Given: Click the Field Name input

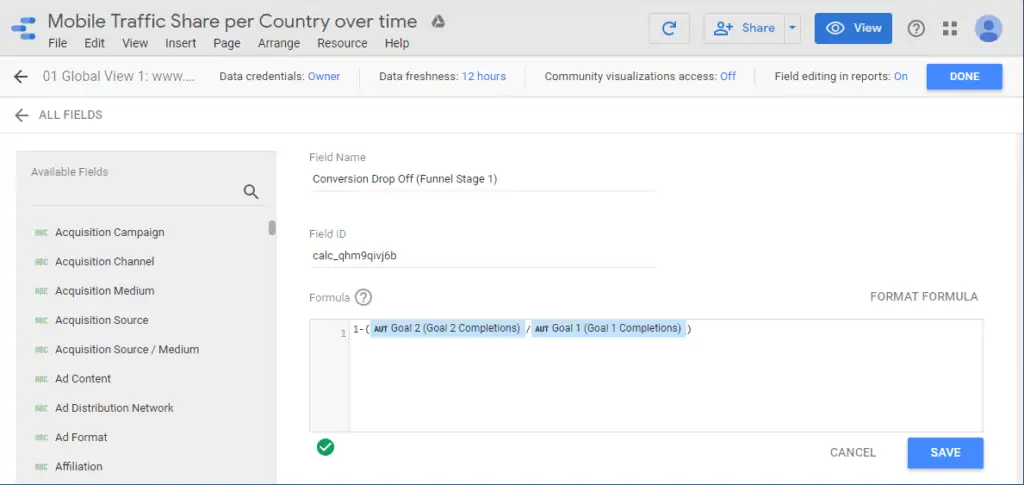Looking at the screenshot, I should (x=482, y=179).
